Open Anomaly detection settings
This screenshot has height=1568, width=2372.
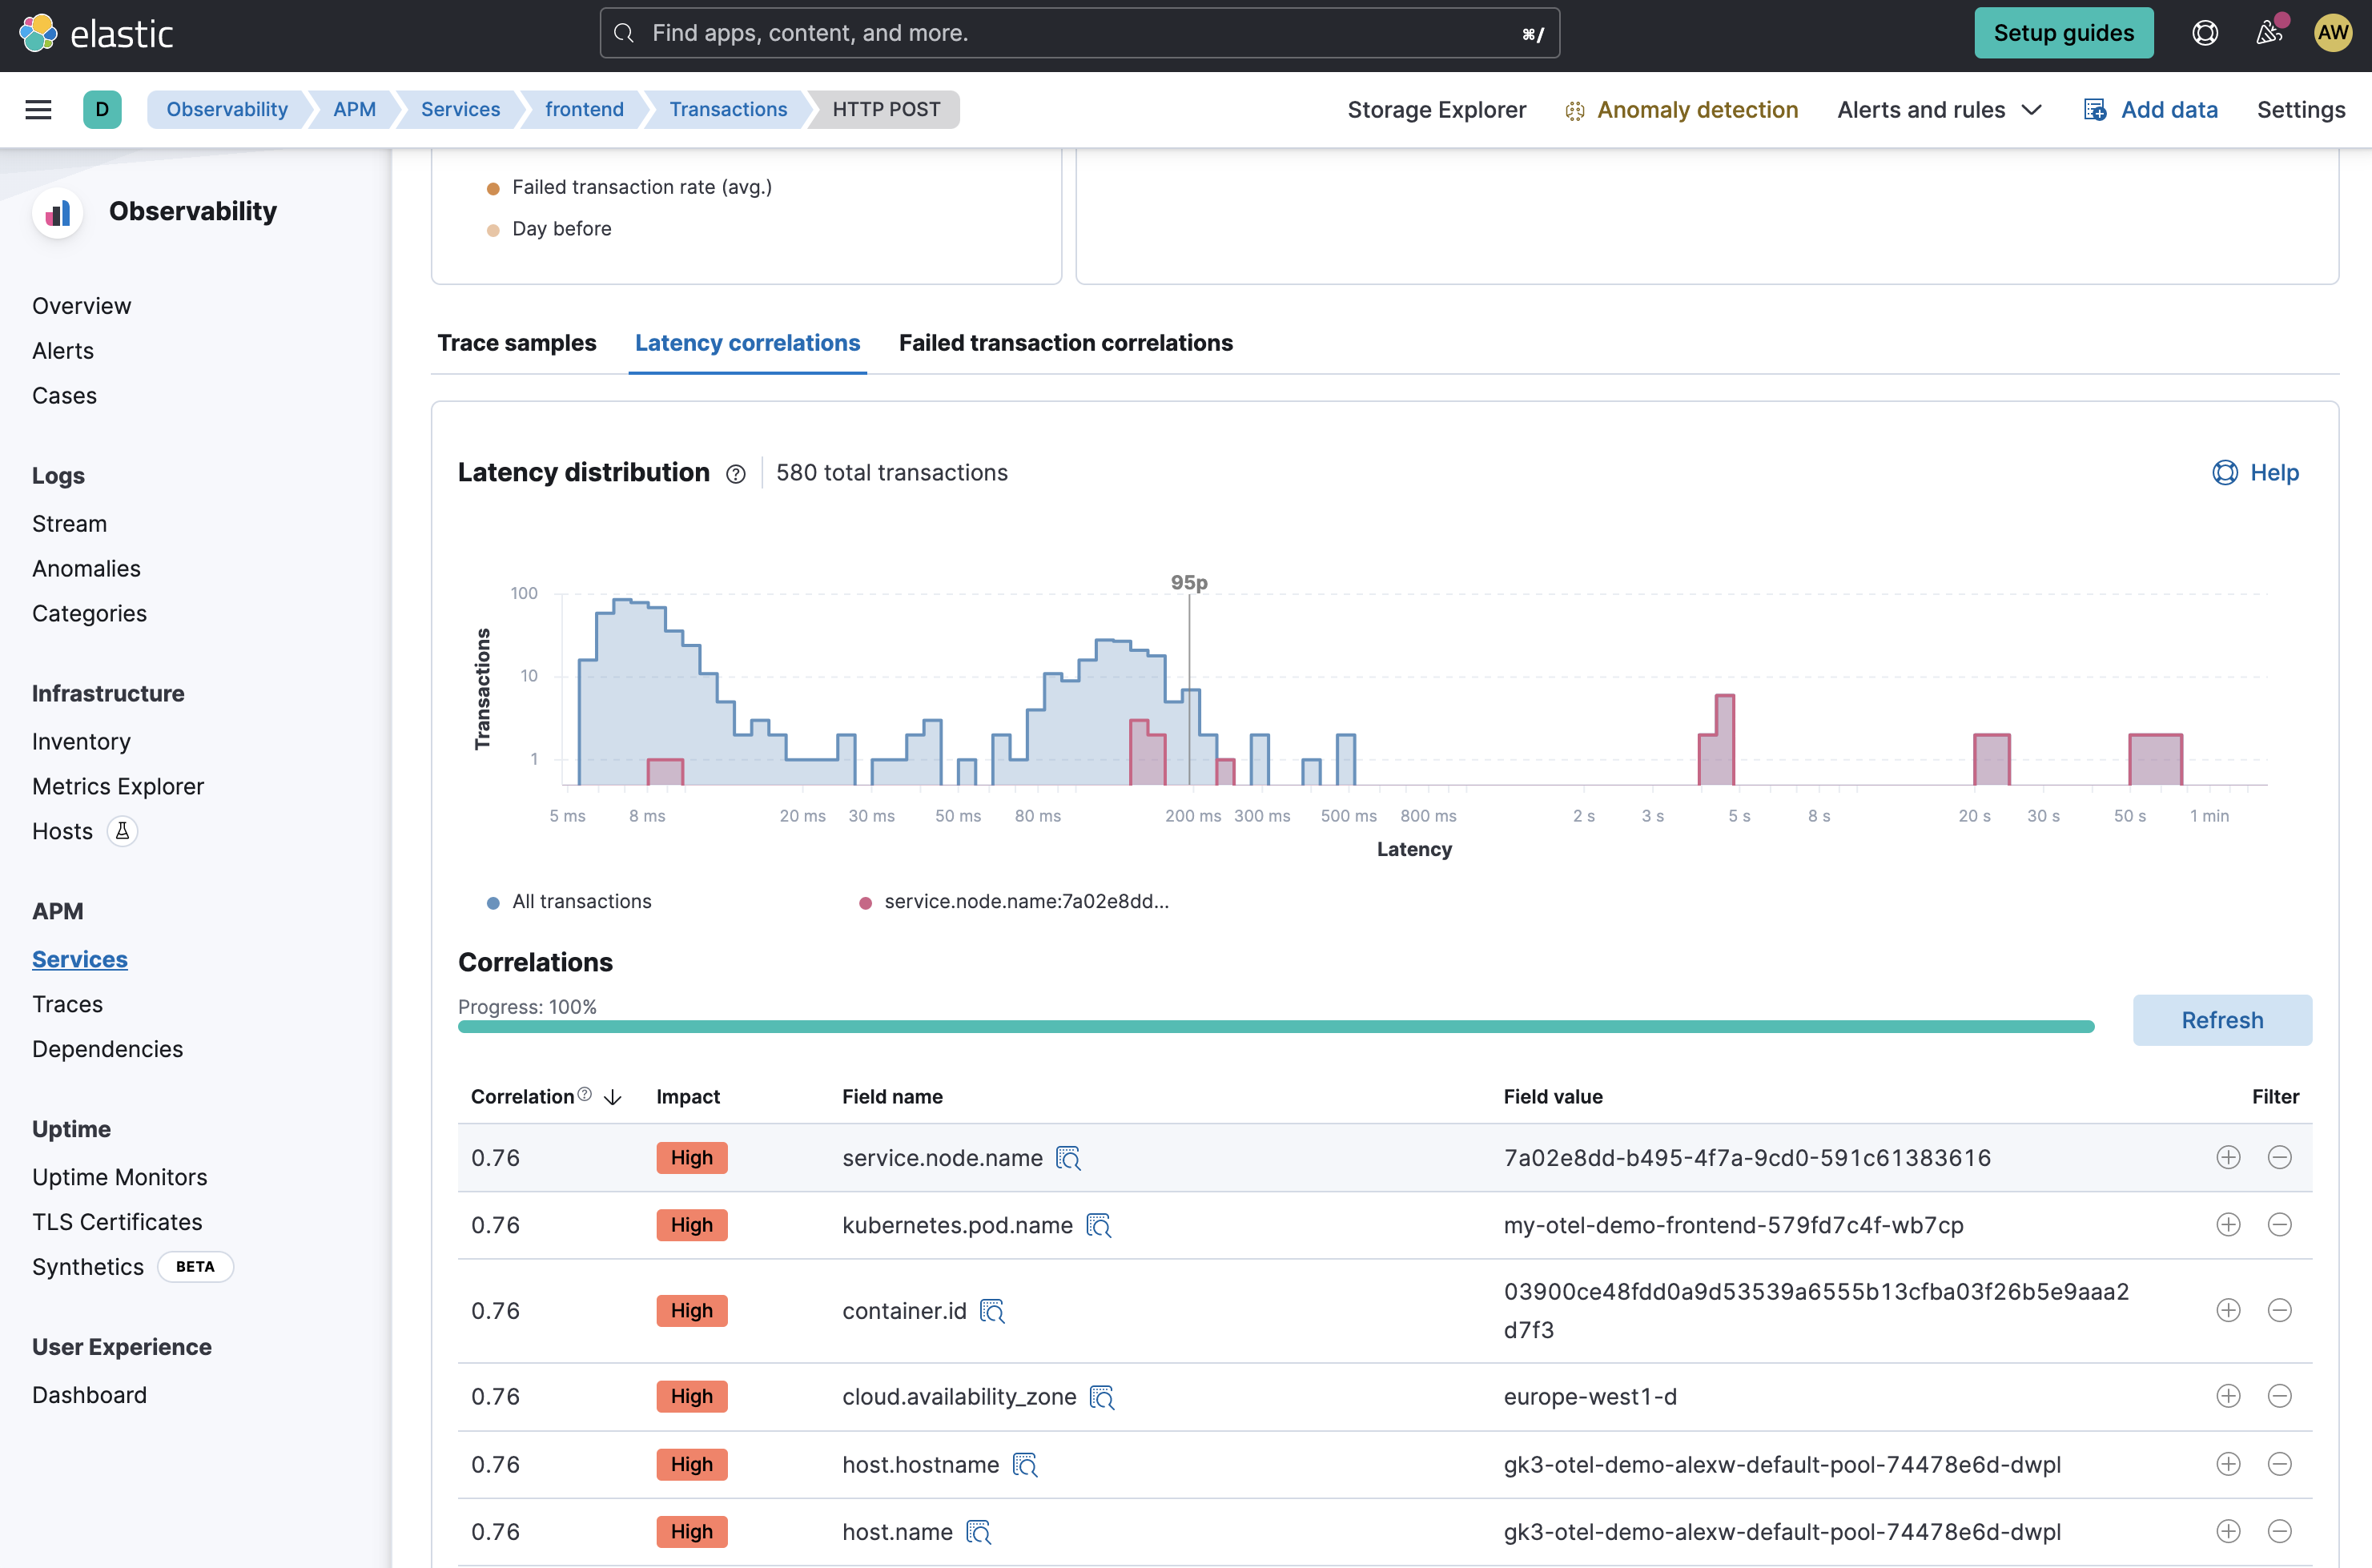(x=1682, y=110)
